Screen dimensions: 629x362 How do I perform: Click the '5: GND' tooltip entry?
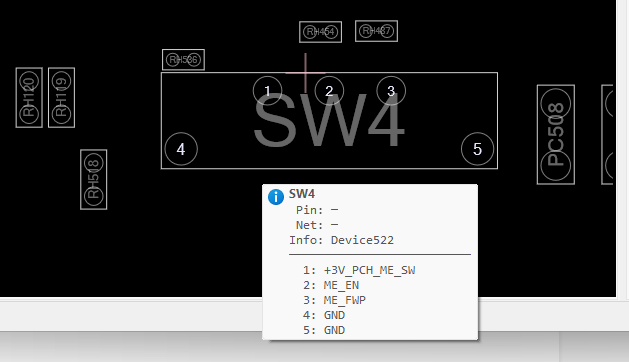click(324, 330)
